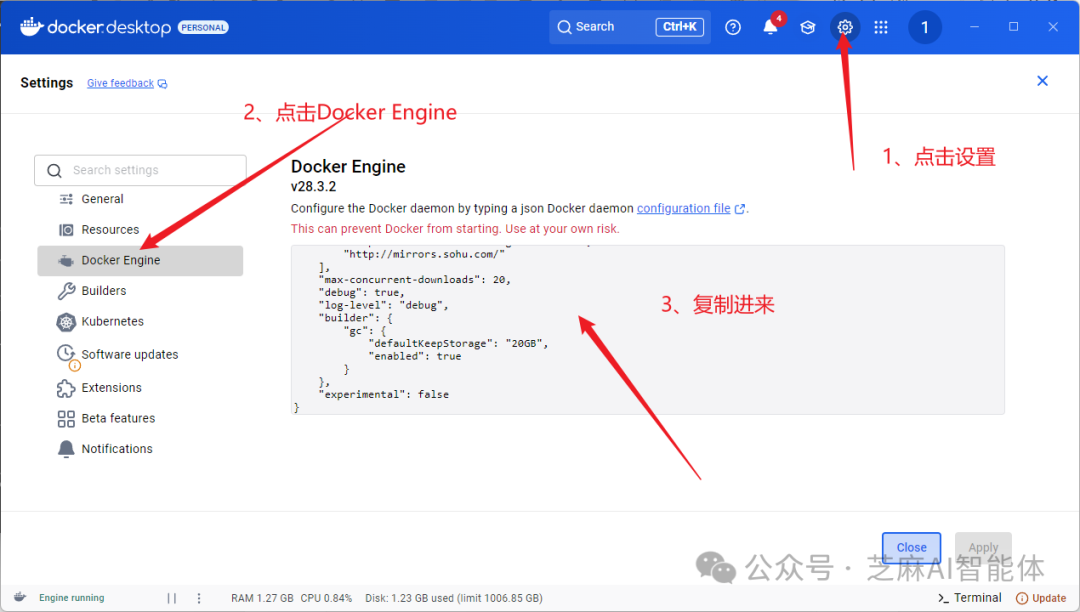The width and height of the screenshot is (1080, 612).
Task: Open the help question-mark icon
Action: click(733, 27)
